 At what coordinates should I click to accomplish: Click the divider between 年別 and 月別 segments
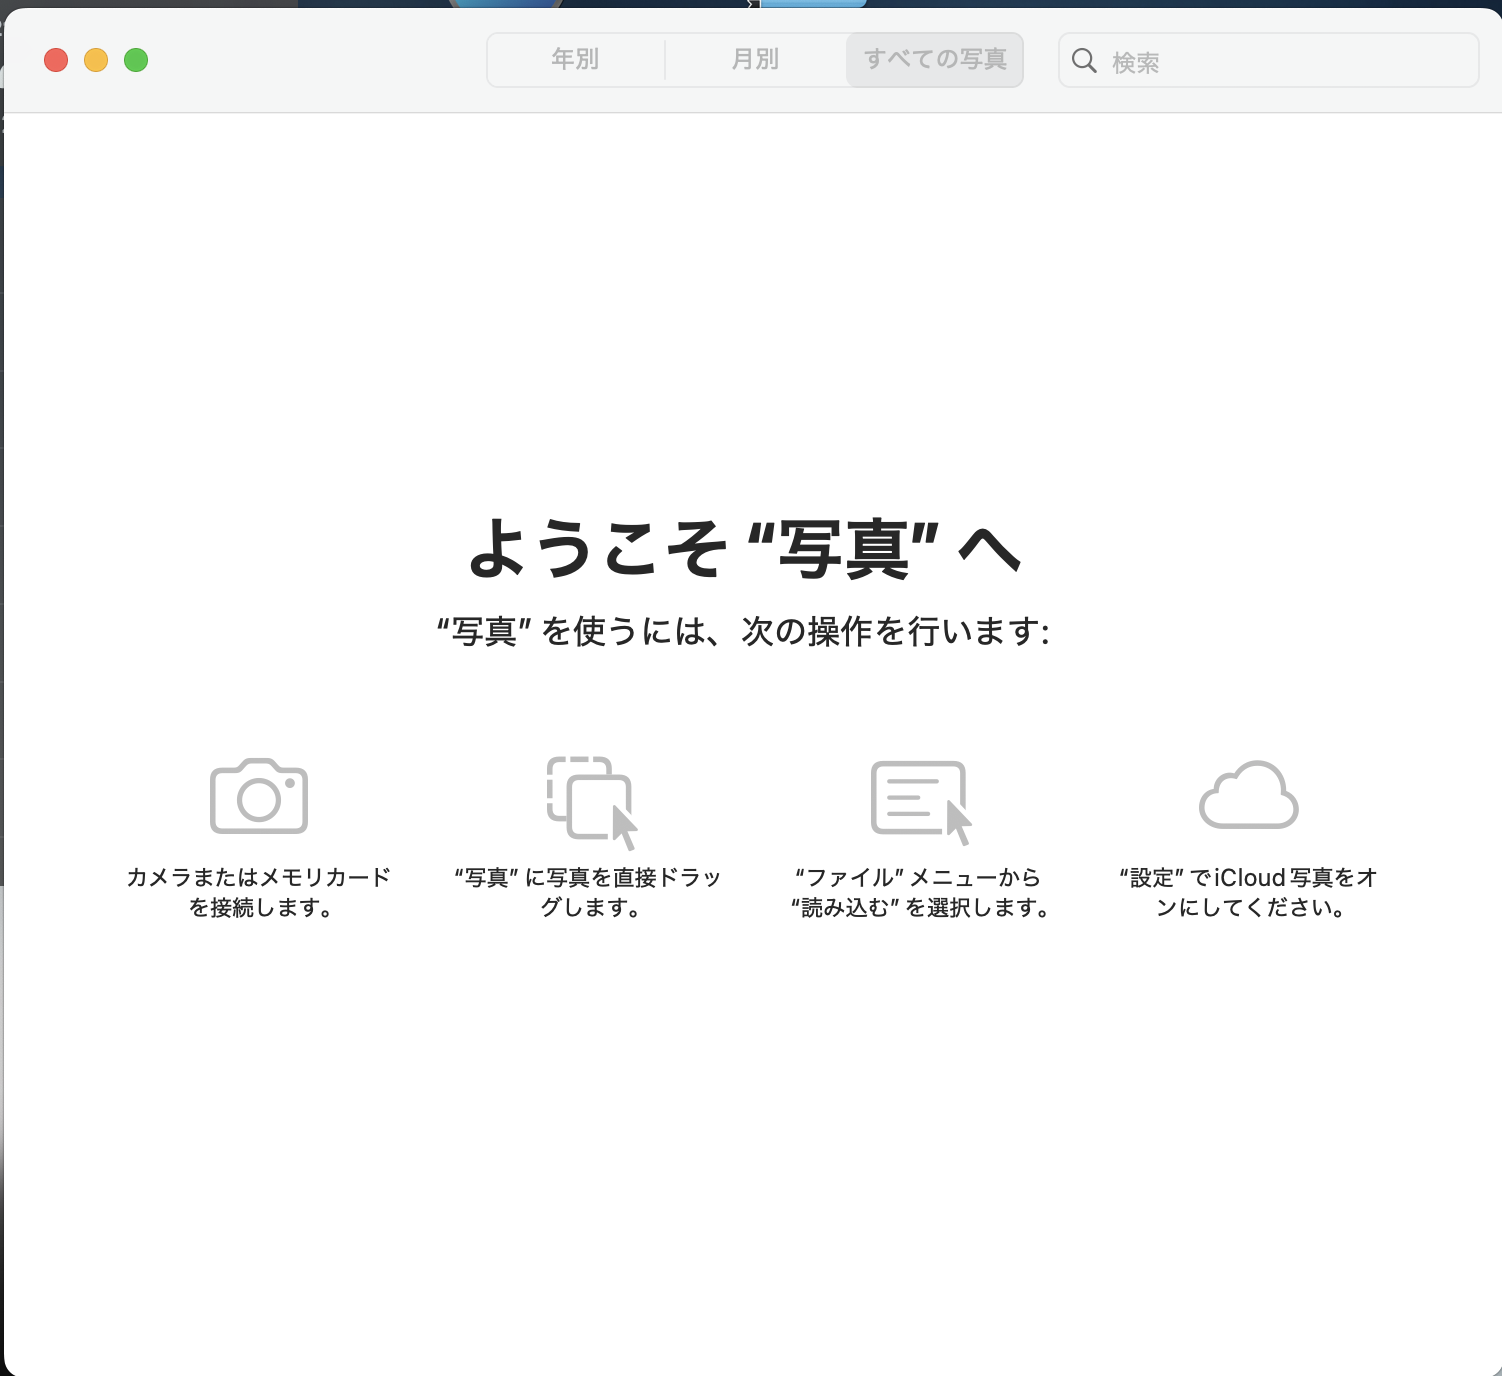(665, 60)
